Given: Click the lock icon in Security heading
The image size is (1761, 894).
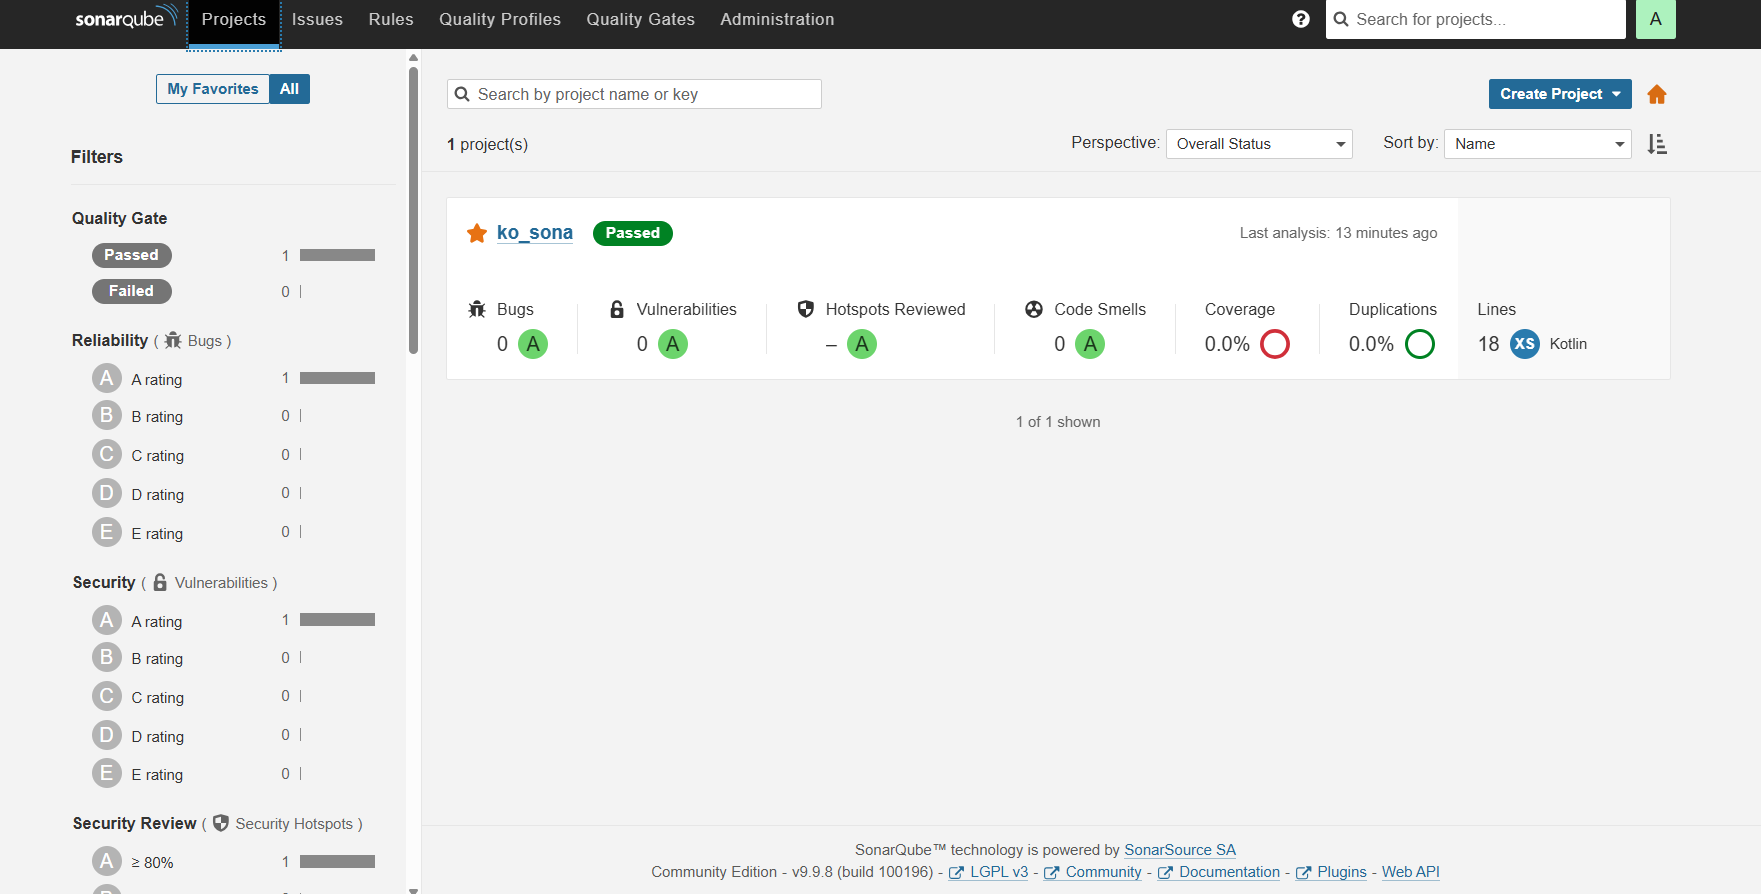Looking at the screenshot, I should (160, 582).
